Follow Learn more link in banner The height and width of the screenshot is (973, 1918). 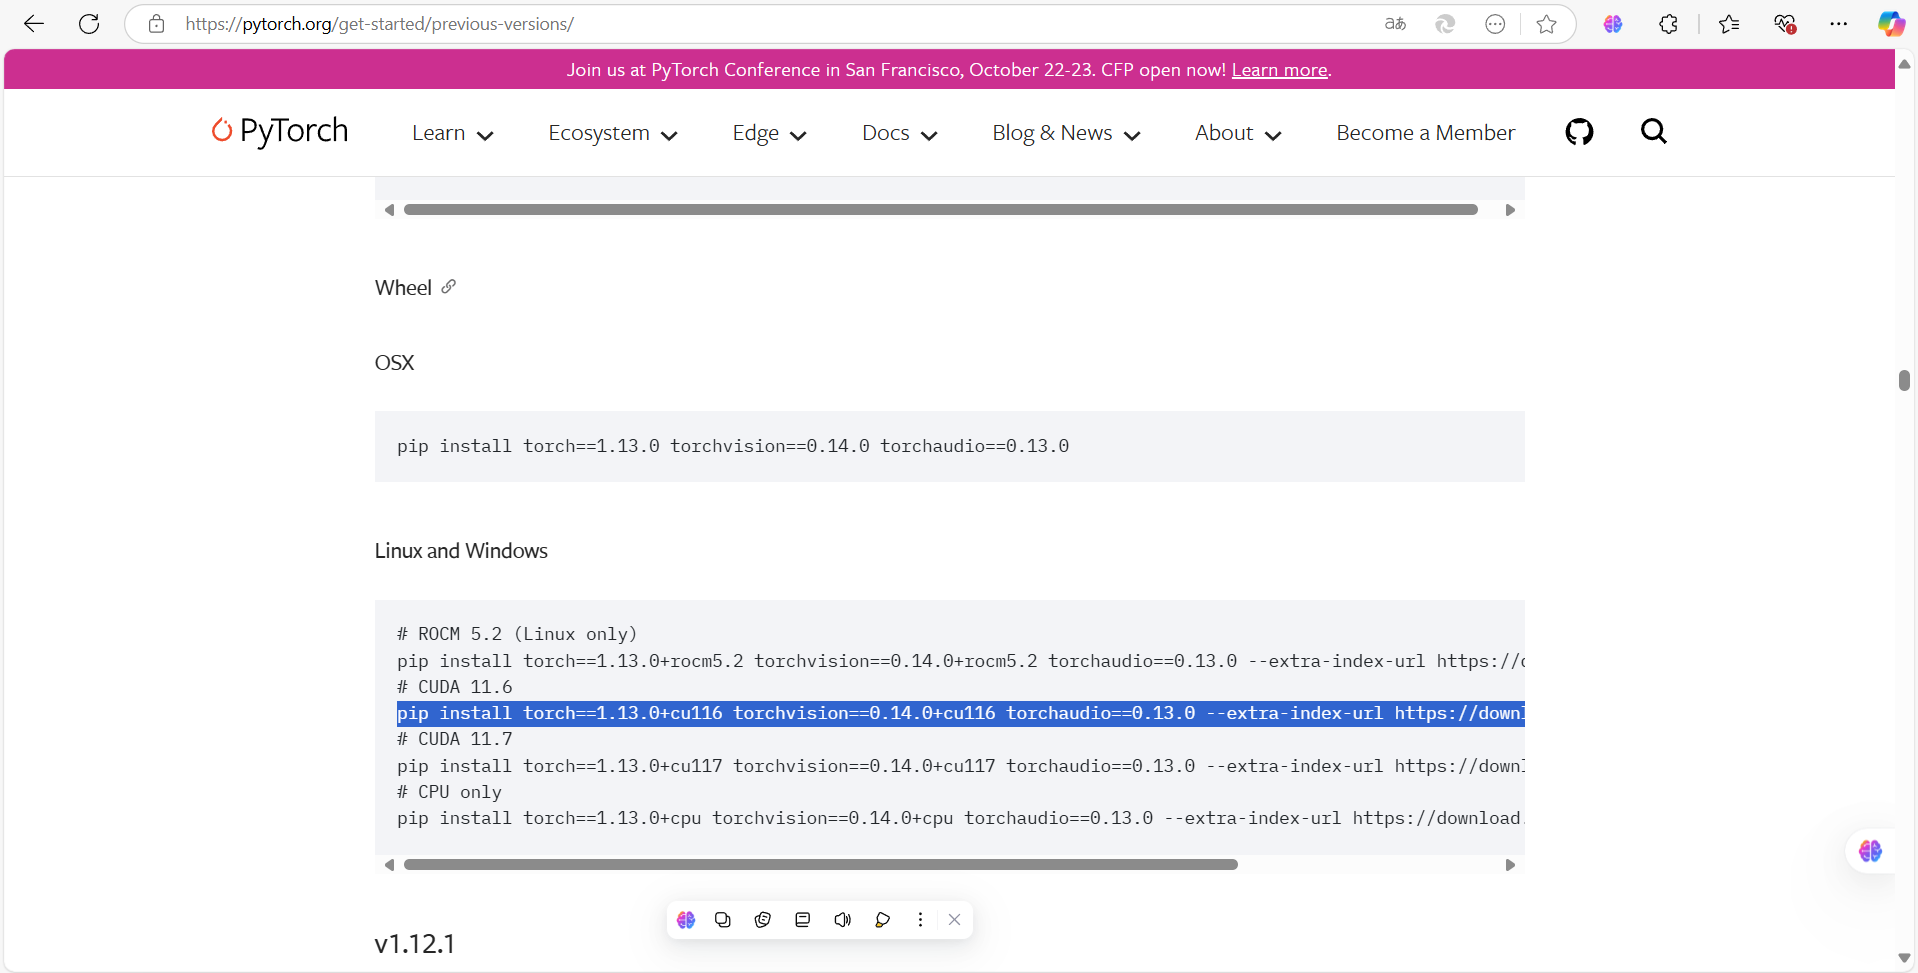point(1279,70)
